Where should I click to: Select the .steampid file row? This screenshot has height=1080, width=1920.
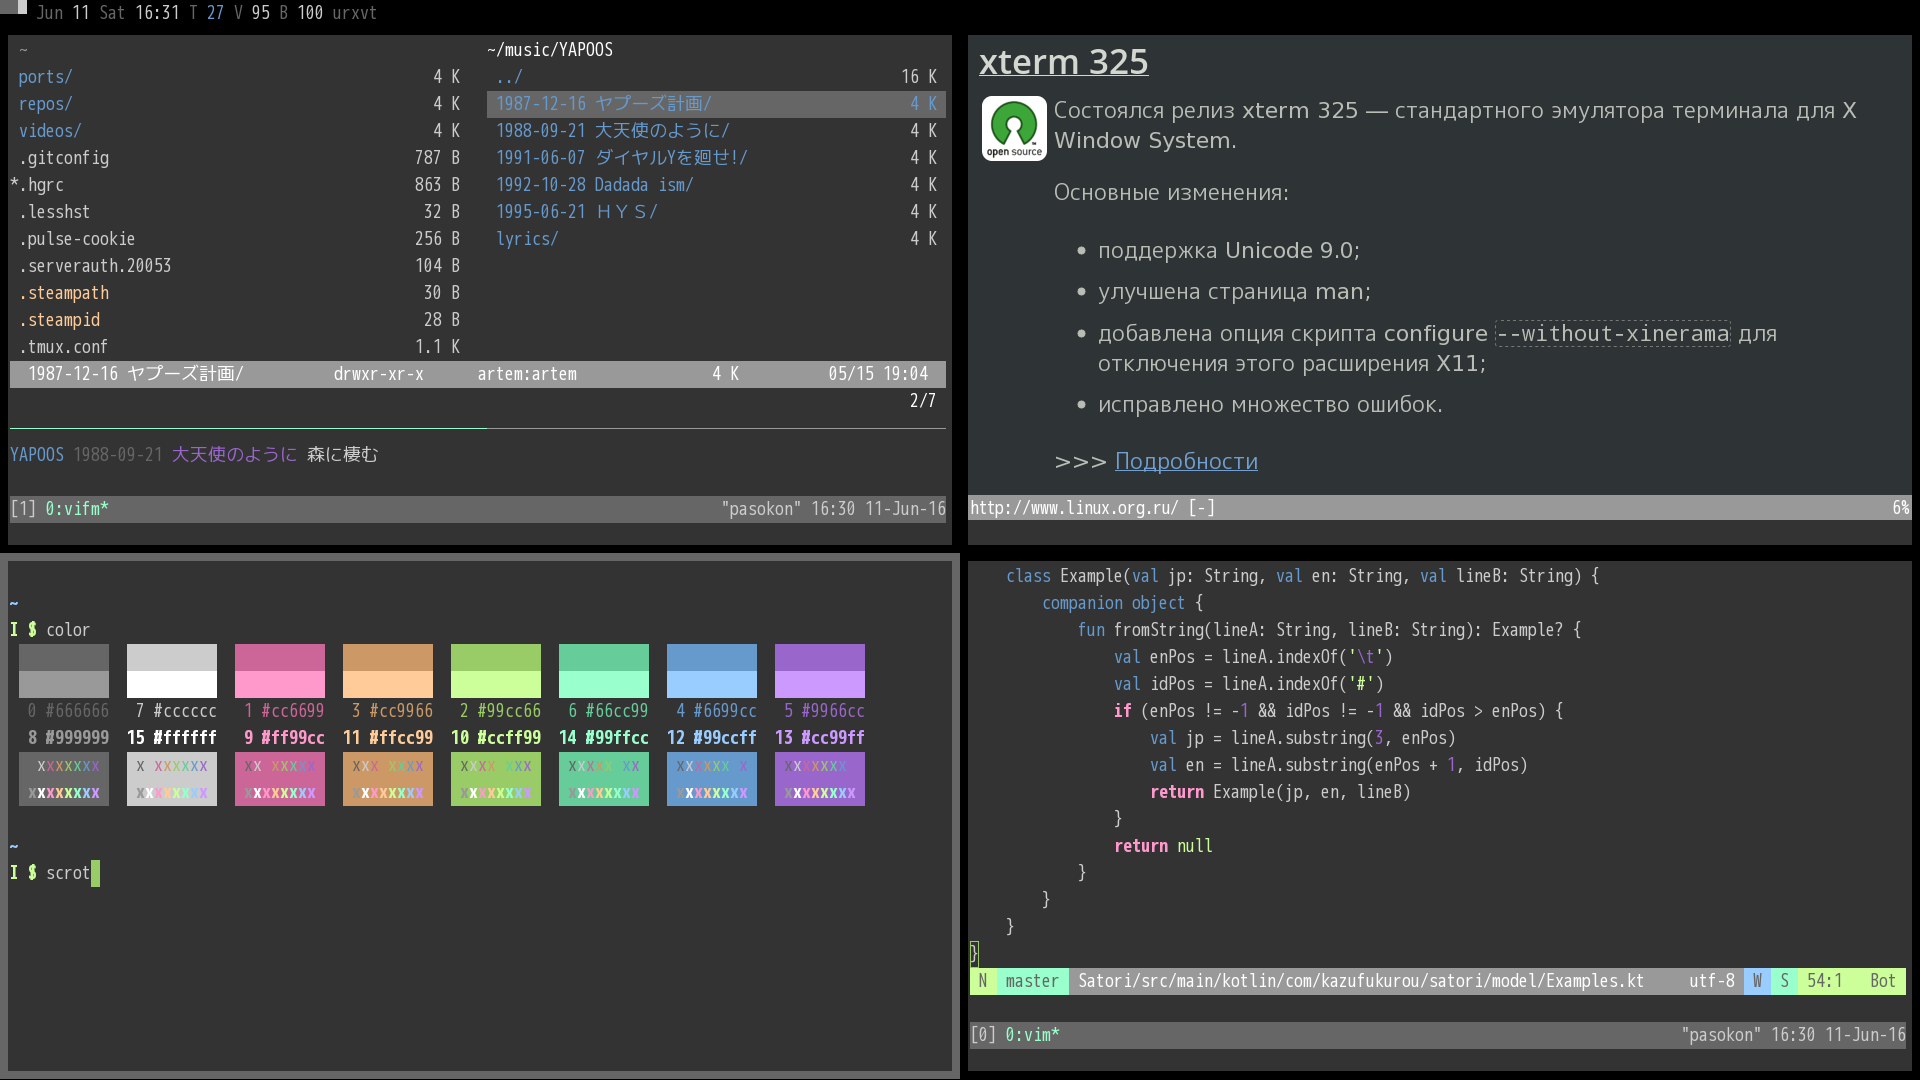pos(239,320)
